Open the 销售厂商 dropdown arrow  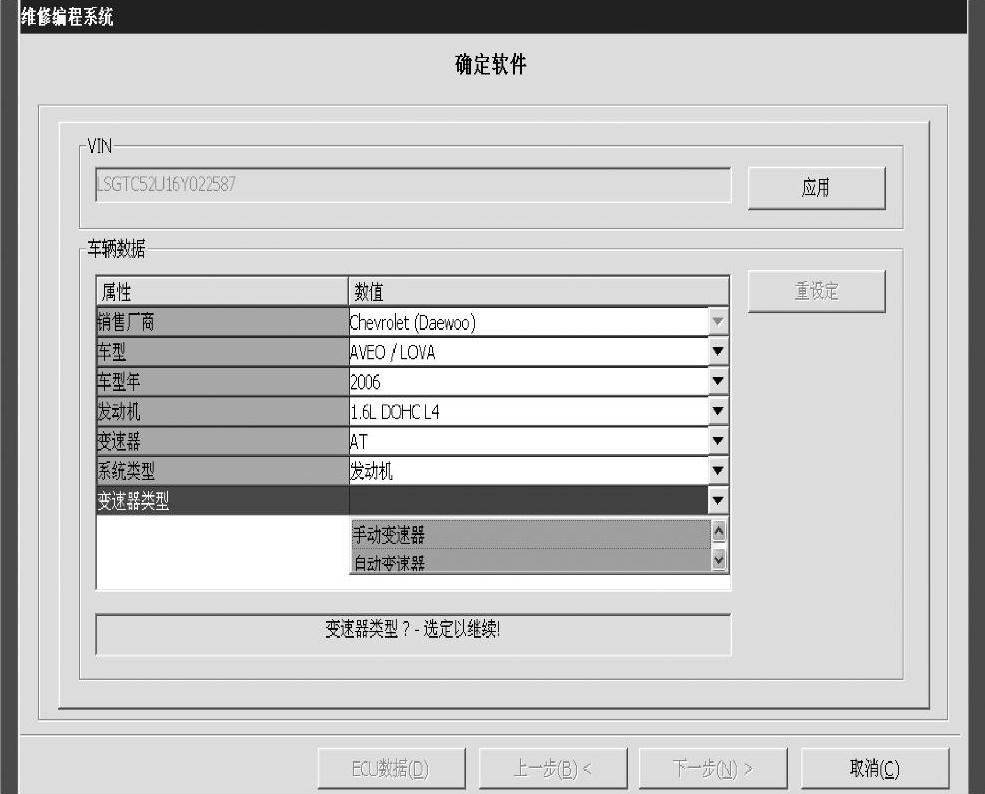718,322
